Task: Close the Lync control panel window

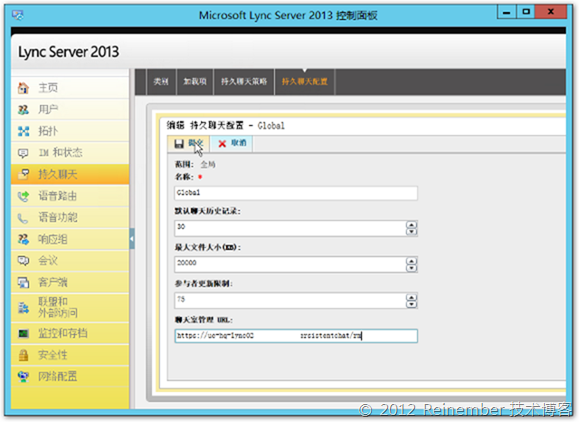Action: click(x=551, y=12)
